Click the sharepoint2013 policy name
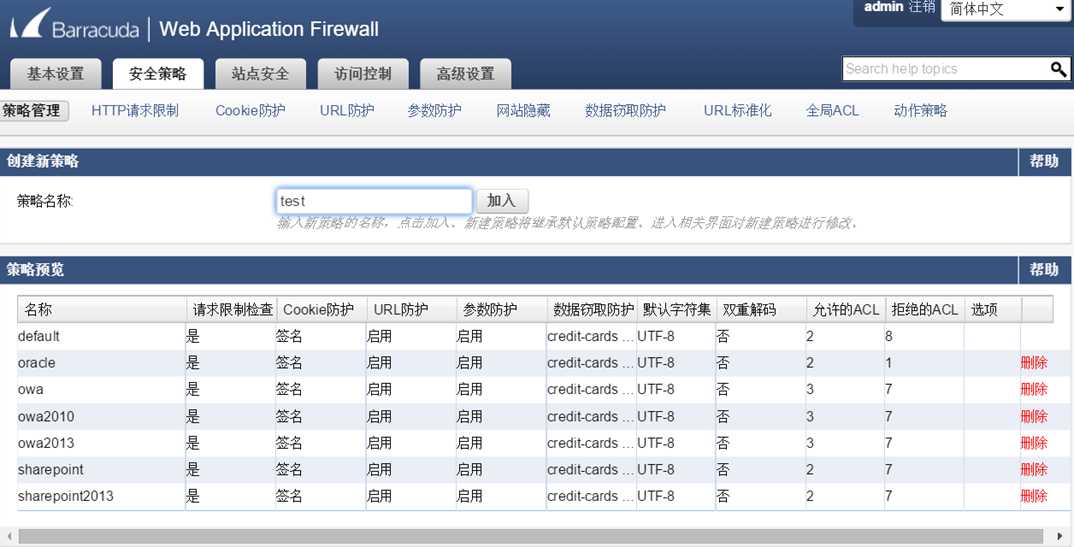Viewport: 1074px width, 547px height. pos(66,496)
